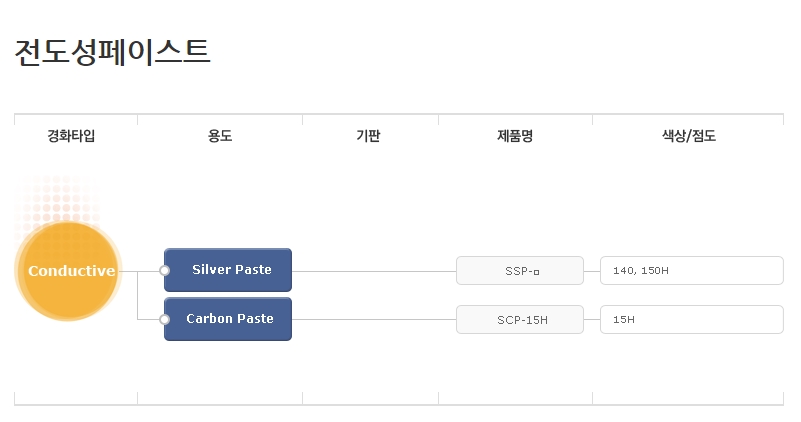The height and width of the screenshot is (422, 801).
Task: Select the 기판 column header
Action: 368,136
